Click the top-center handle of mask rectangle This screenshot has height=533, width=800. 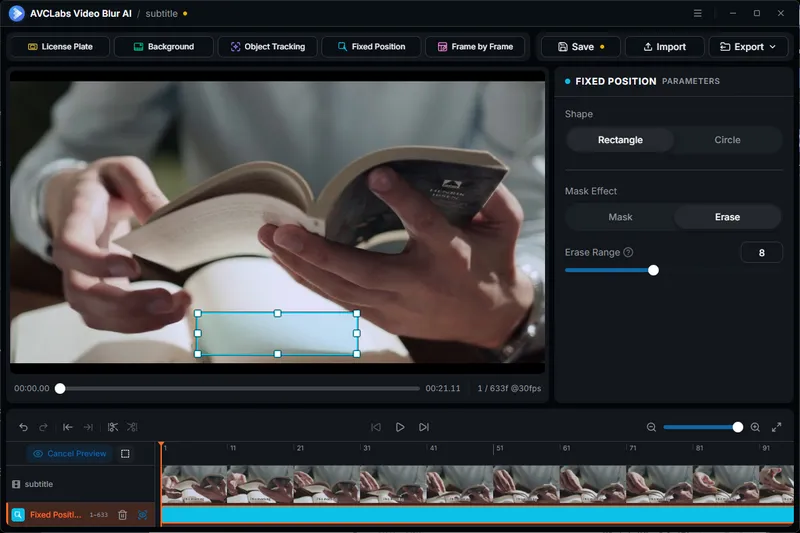tap(278, 313)
